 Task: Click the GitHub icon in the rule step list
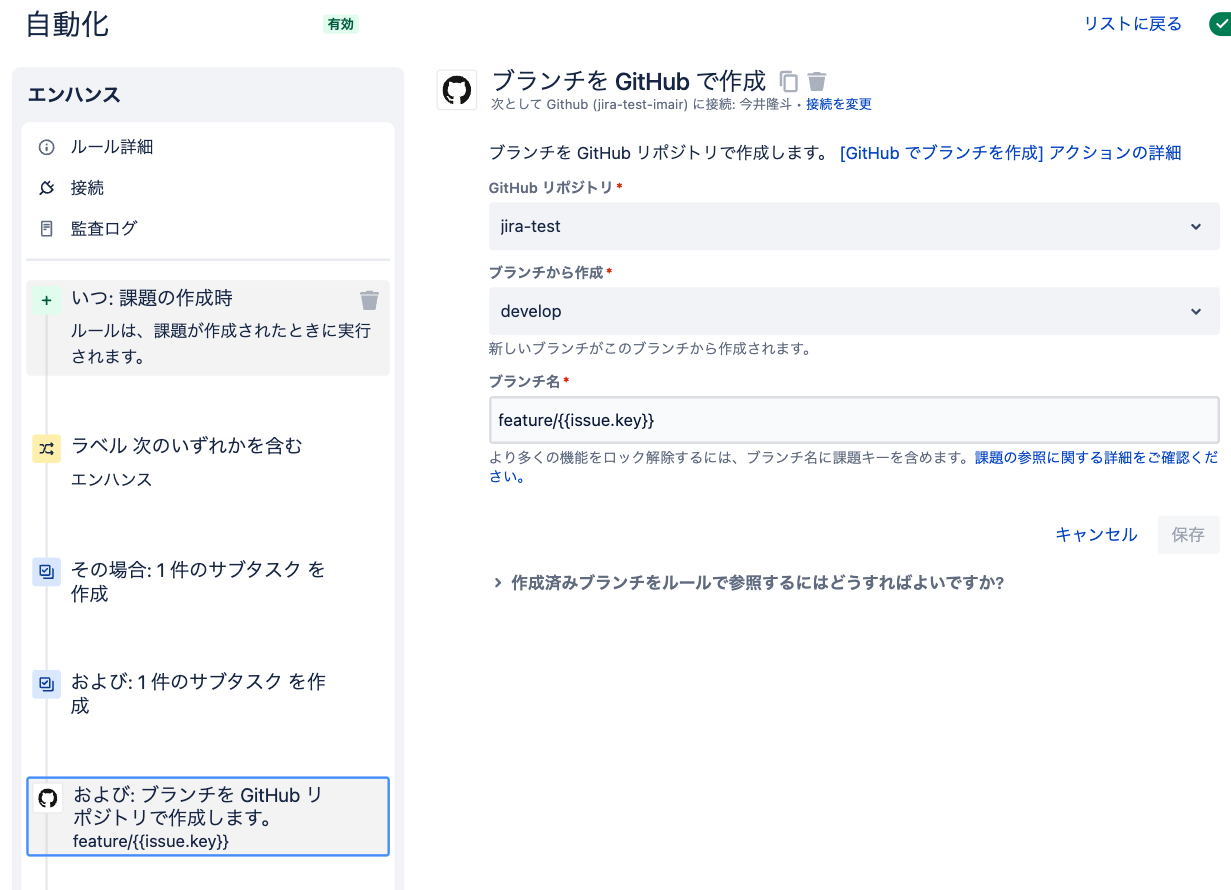pos(47,798)
